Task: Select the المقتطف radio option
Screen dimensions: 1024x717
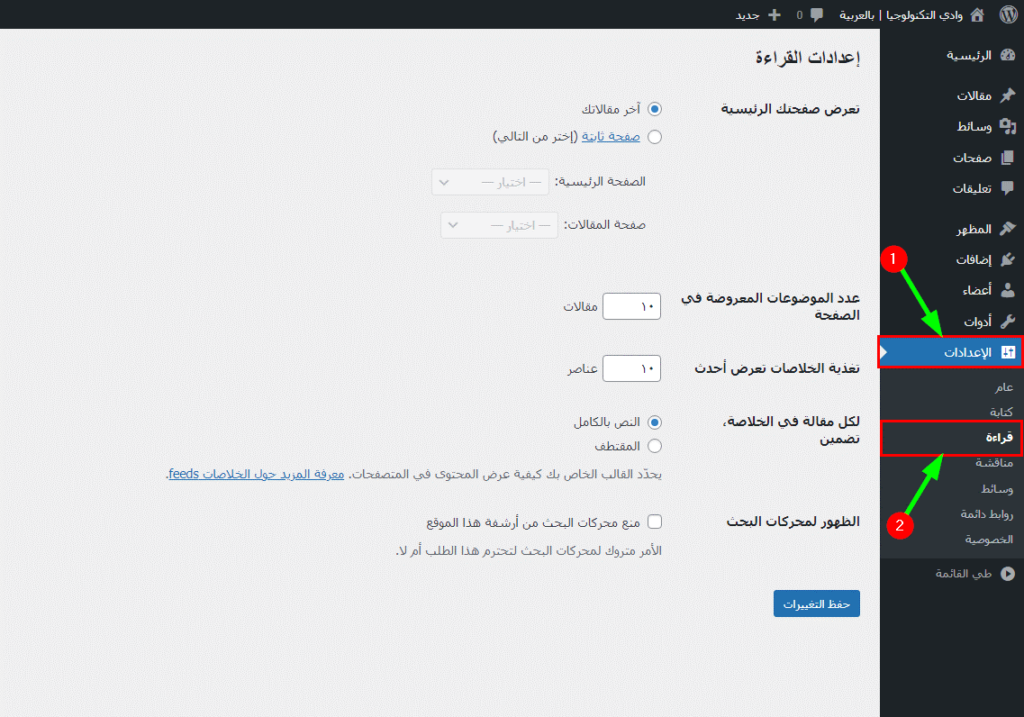Action: pos(654,446)
